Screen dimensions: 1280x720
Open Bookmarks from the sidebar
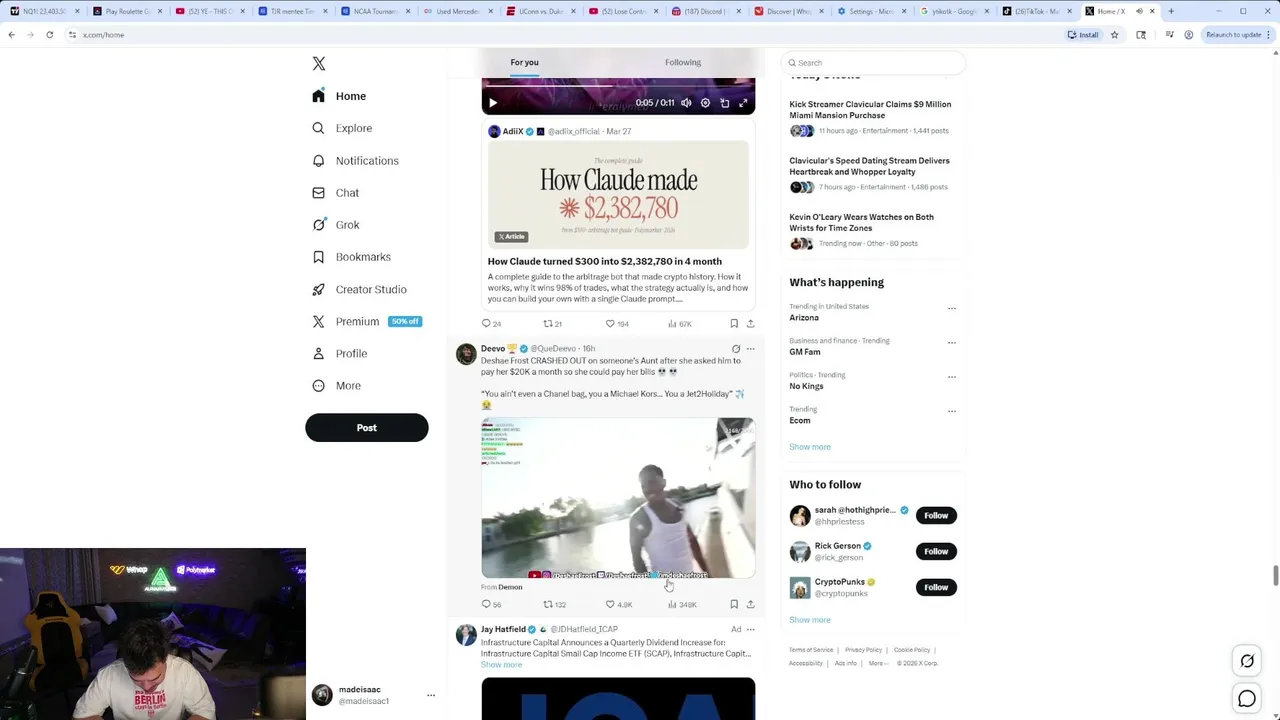[351, 257]
